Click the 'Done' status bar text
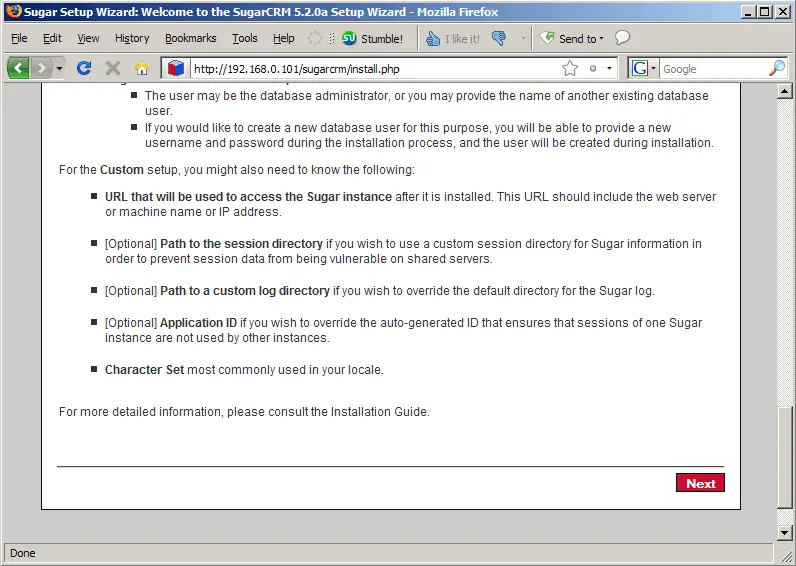This screenshot has height=566, width=796. click(23, 553)
